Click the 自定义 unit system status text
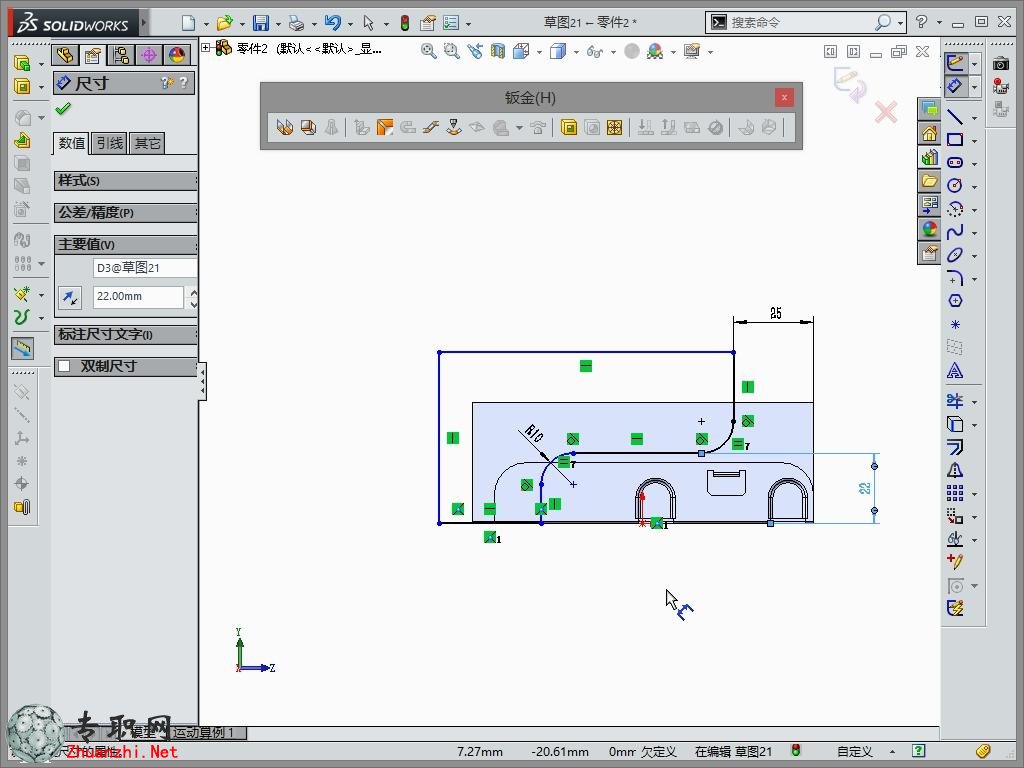The height and width of the screenshot is (768, 1024). point(855,752)
